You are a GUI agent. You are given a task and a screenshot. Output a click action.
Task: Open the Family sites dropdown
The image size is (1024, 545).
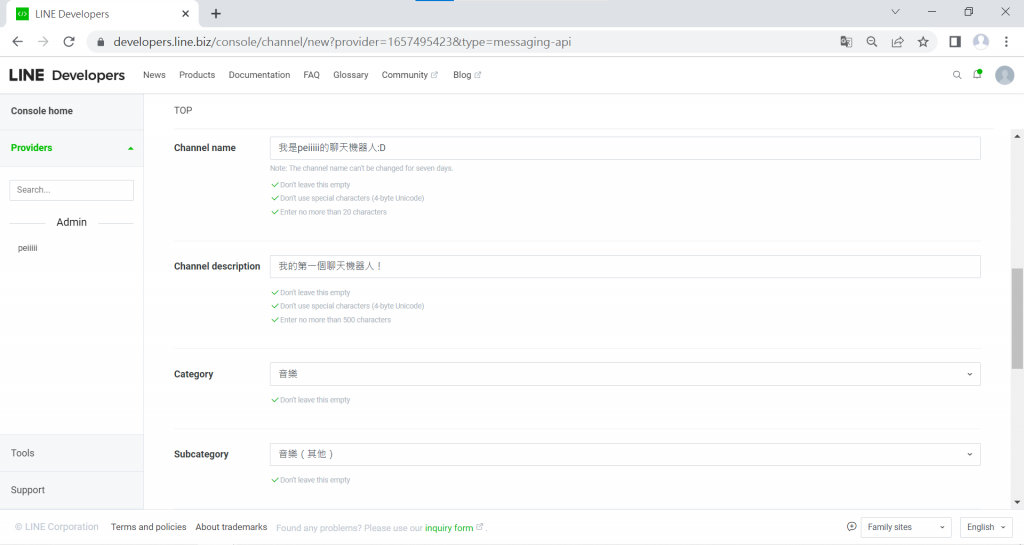pos(906,527)
